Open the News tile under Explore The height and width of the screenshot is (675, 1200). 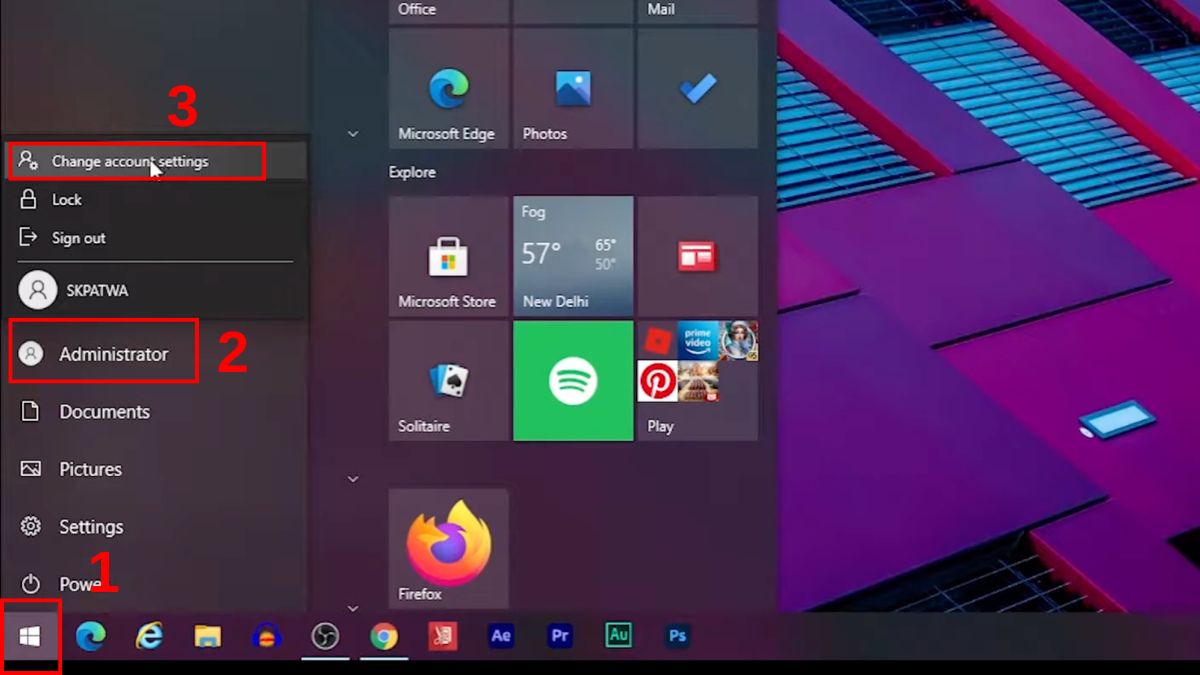(x=697, y=255)
